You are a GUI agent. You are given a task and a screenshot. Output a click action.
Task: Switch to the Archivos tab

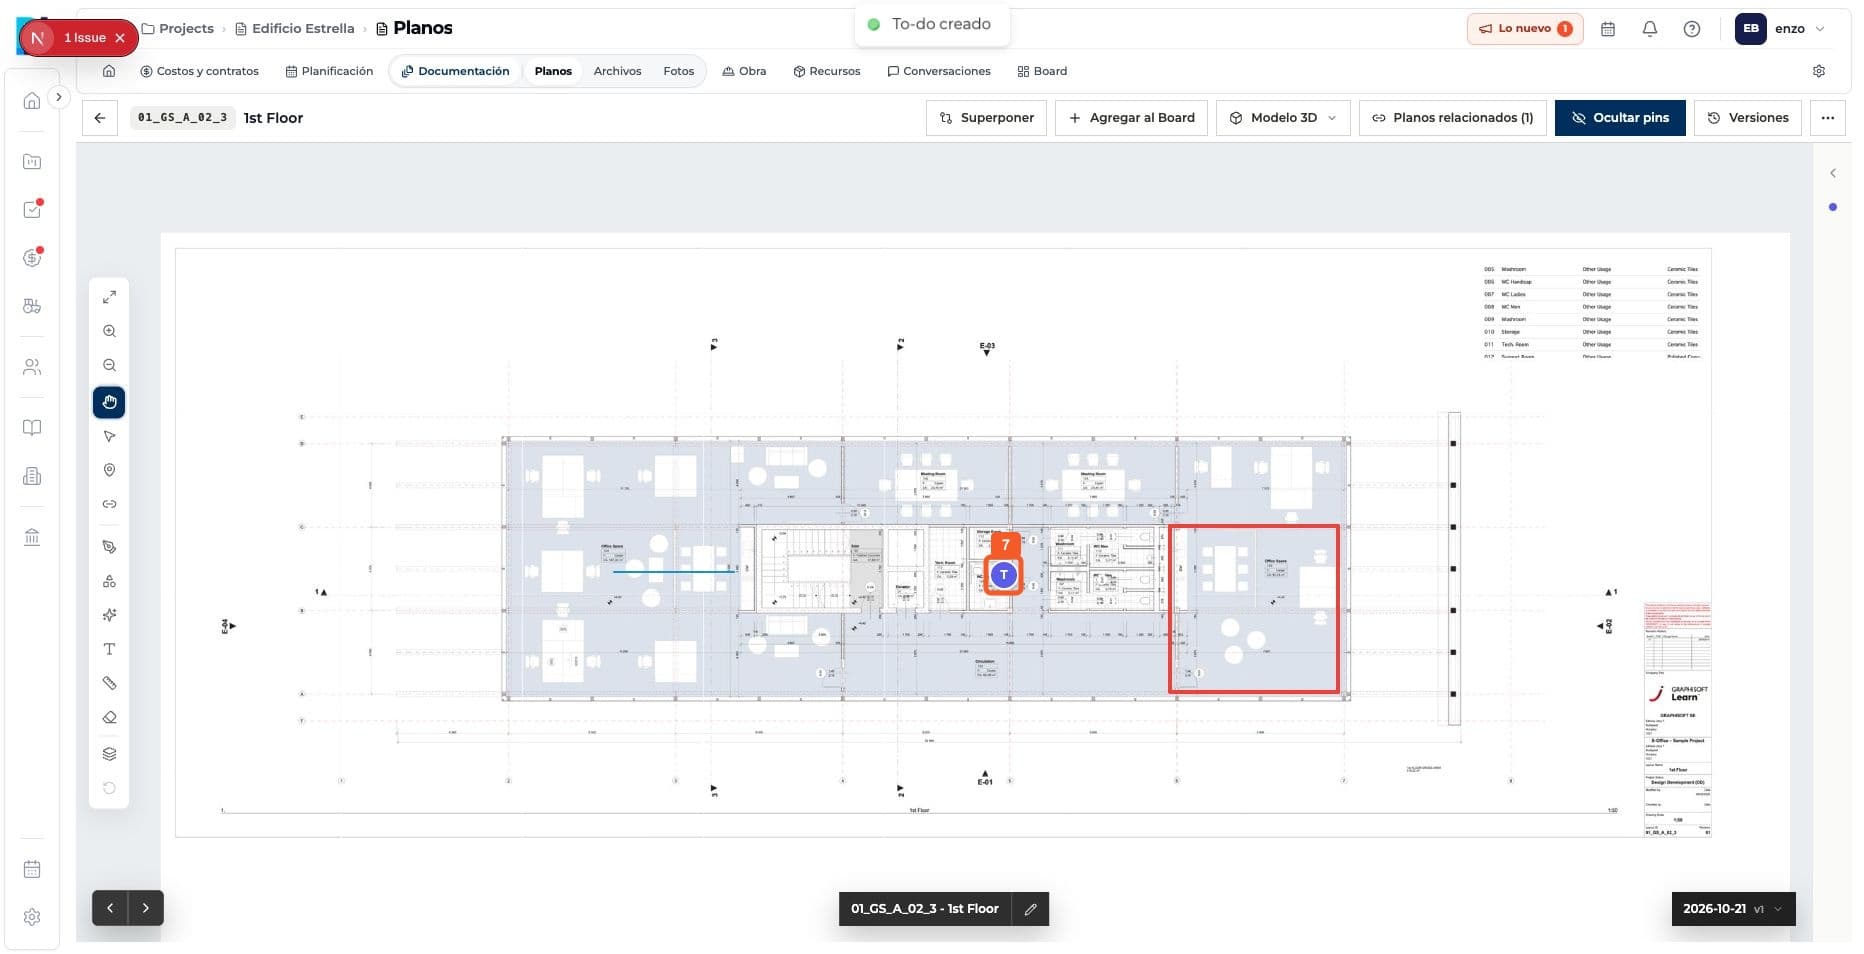click(x=617, y=71)
